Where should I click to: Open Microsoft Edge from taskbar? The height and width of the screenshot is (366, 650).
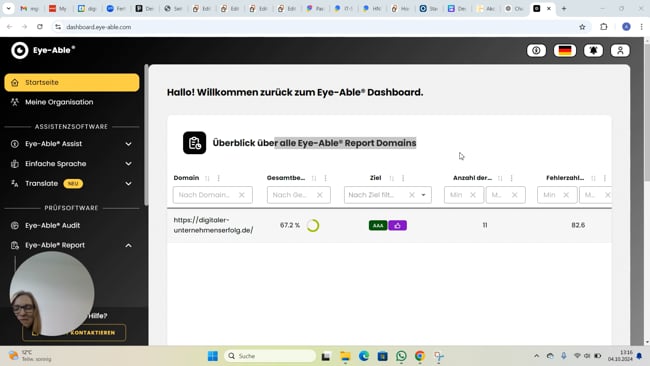pos(364,356)
